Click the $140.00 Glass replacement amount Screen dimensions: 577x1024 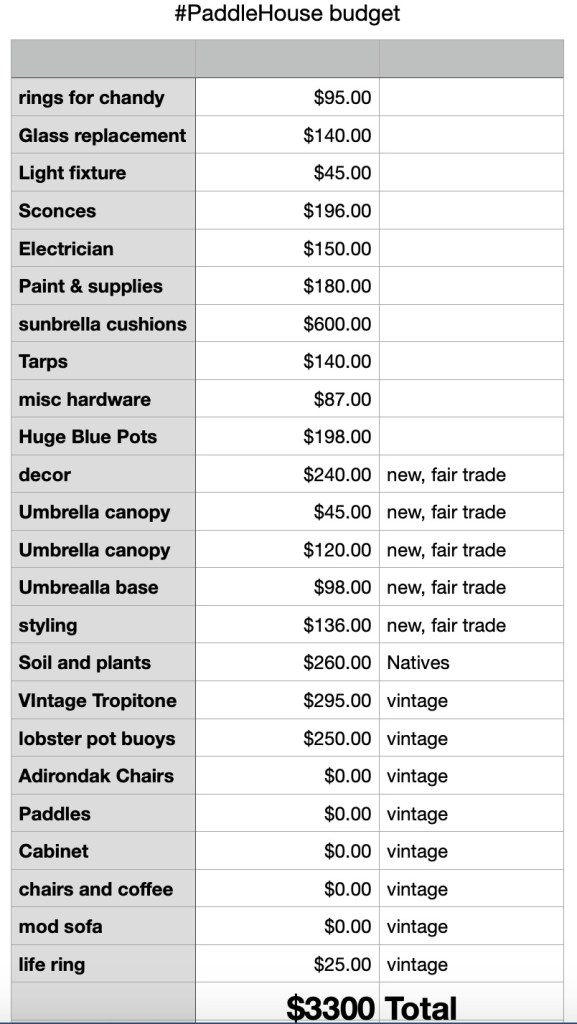point(337,135)
